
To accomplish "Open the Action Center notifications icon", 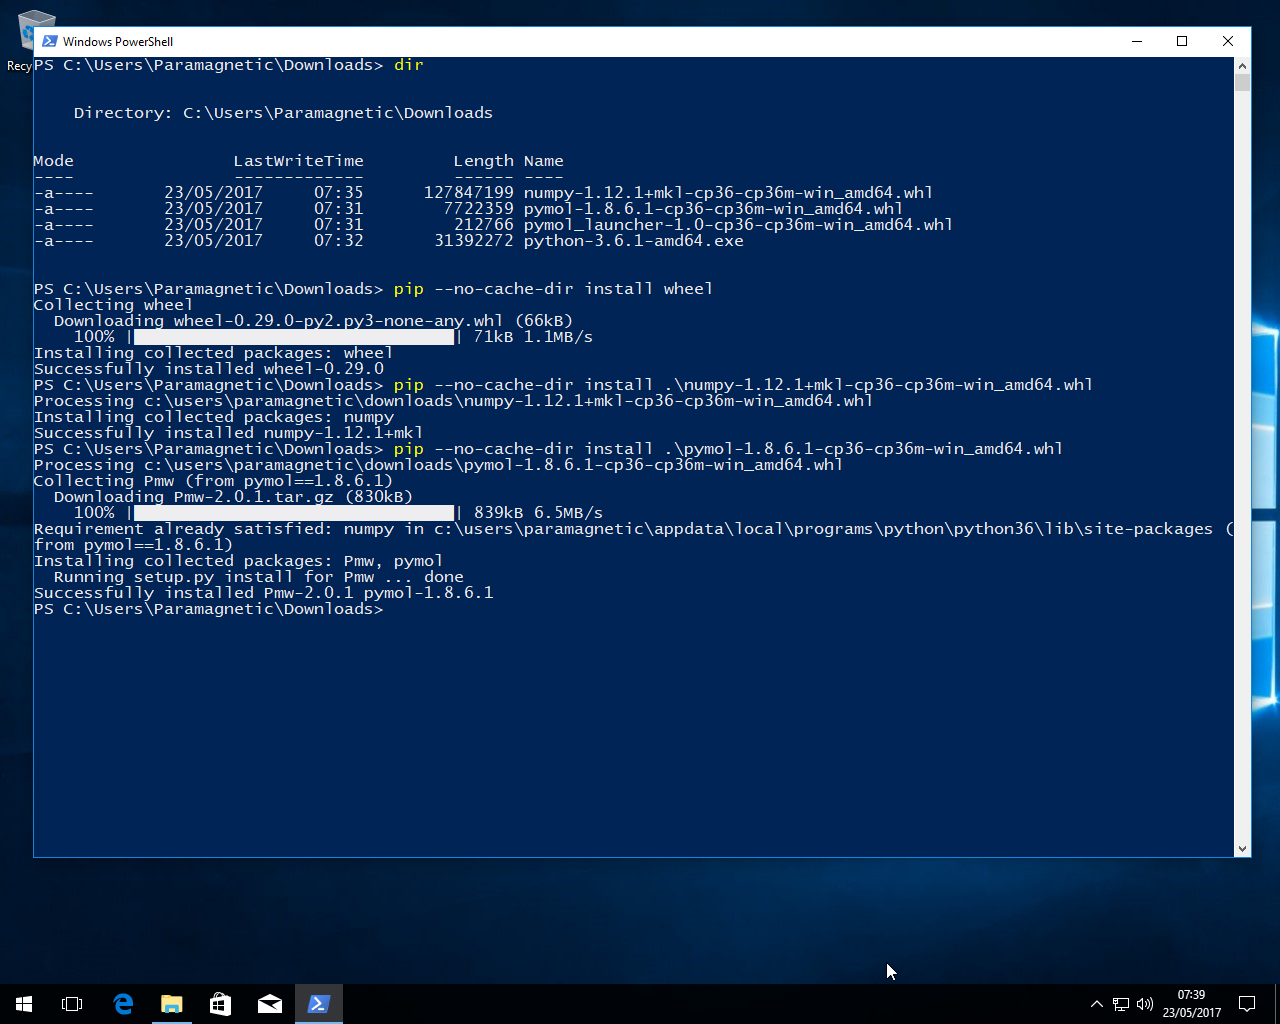I will (1247, 1004).
